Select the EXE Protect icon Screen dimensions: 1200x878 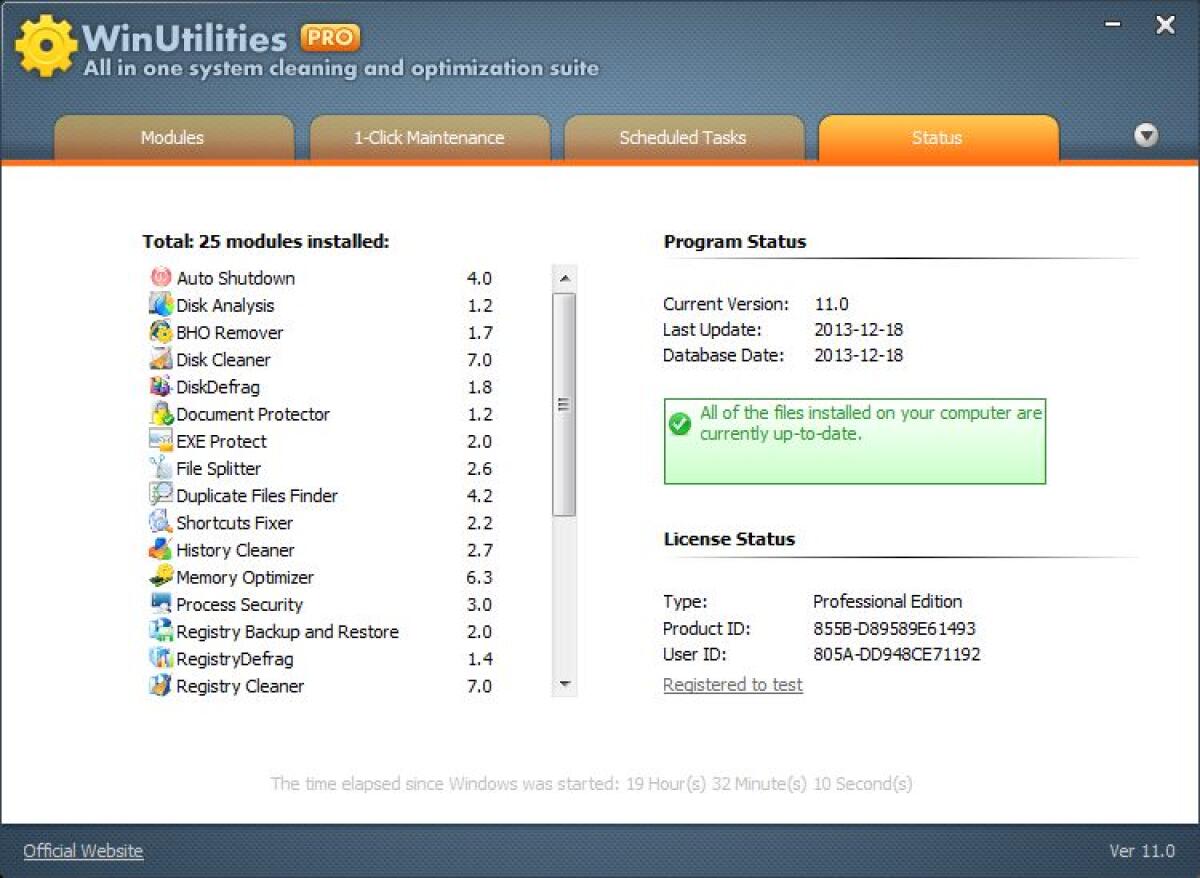click(222, 441)
